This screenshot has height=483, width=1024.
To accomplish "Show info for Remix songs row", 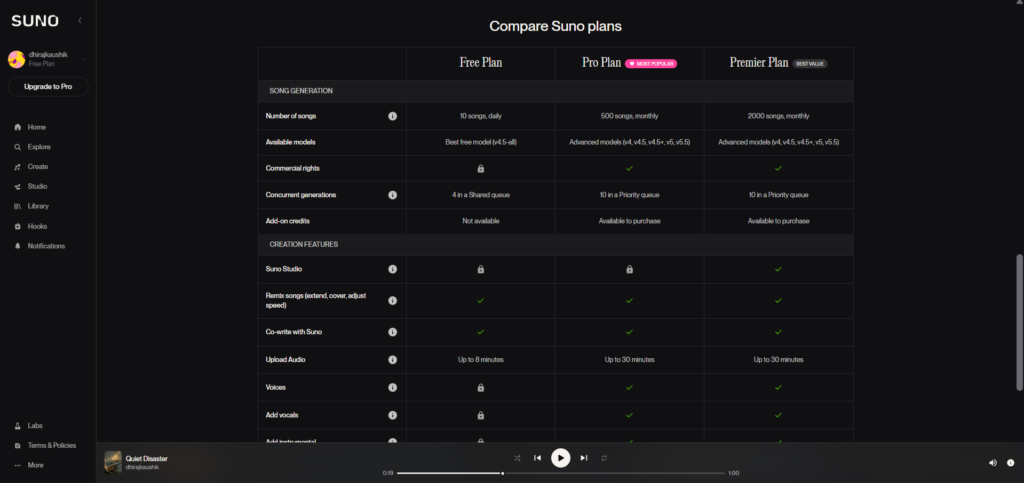I will pos(392,300).
